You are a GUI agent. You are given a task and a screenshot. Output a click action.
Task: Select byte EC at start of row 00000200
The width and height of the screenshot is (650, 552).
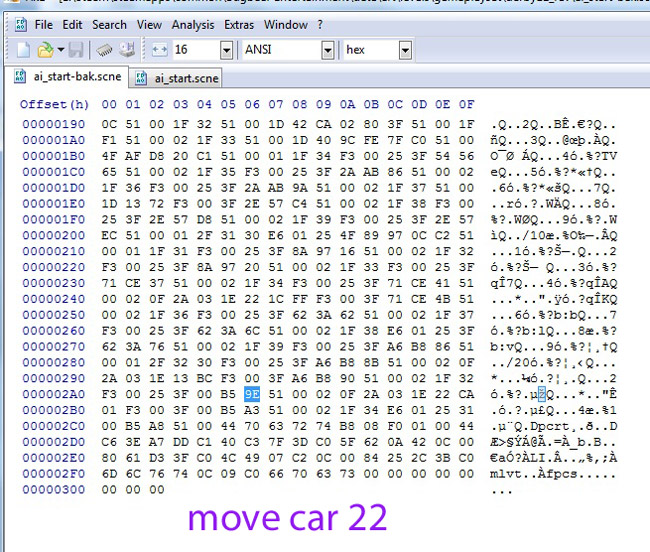tap(109, 235)
